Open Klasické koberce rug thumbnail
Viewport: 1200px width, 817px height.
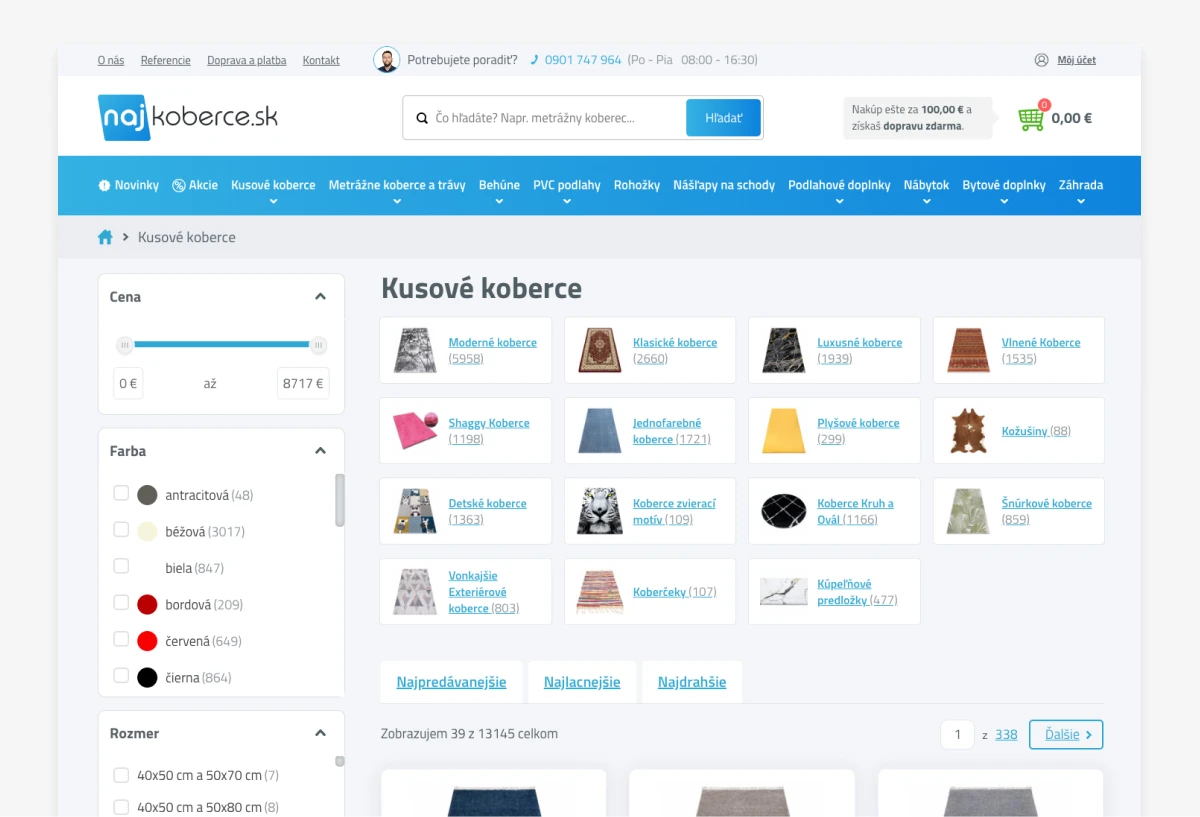click(600, 350)
